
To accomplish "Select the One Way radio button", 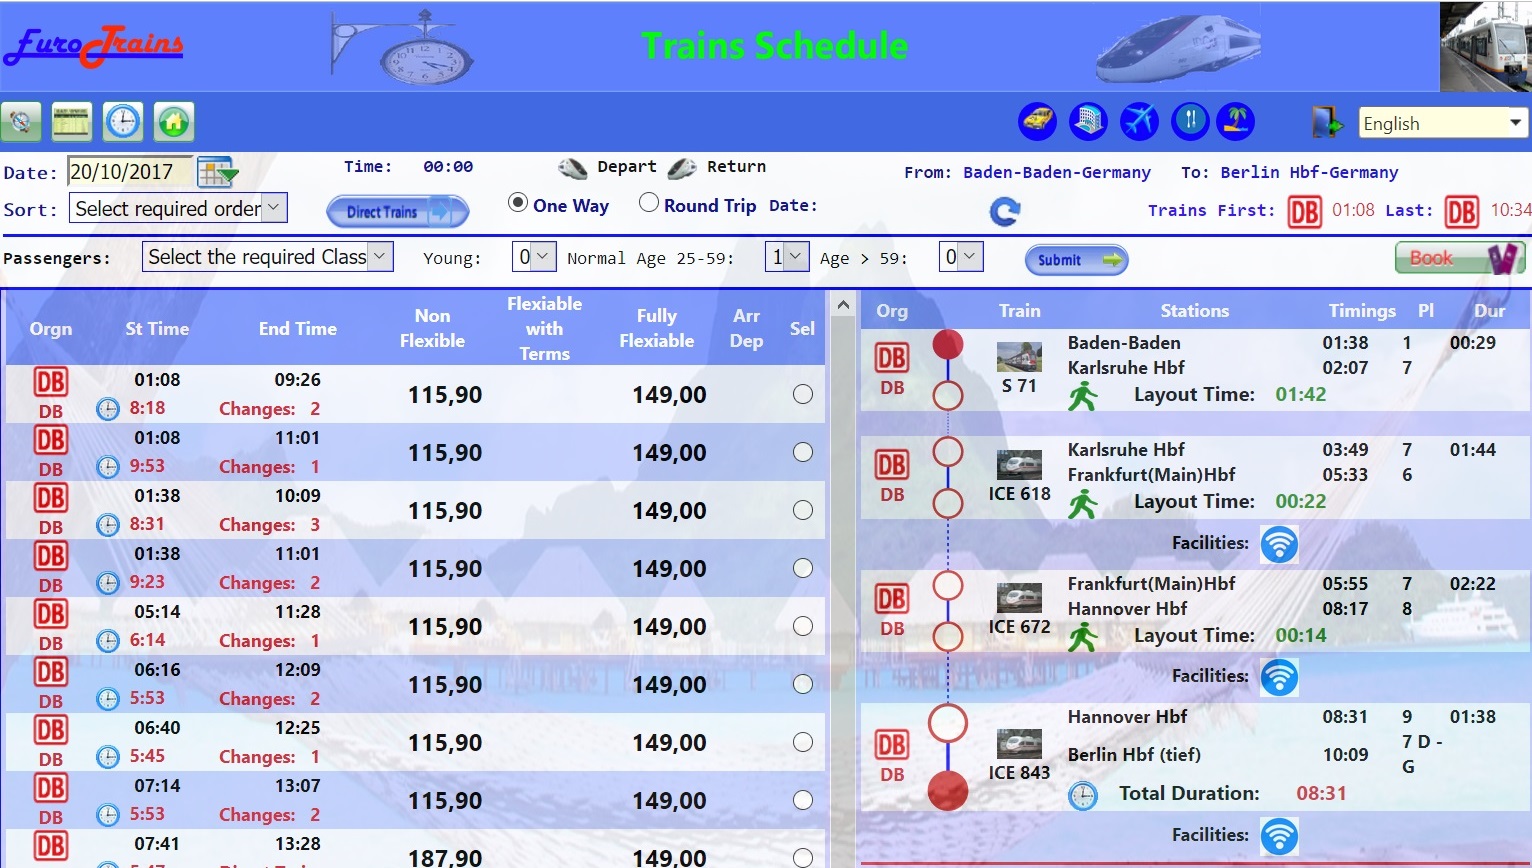I will point(518,203).
